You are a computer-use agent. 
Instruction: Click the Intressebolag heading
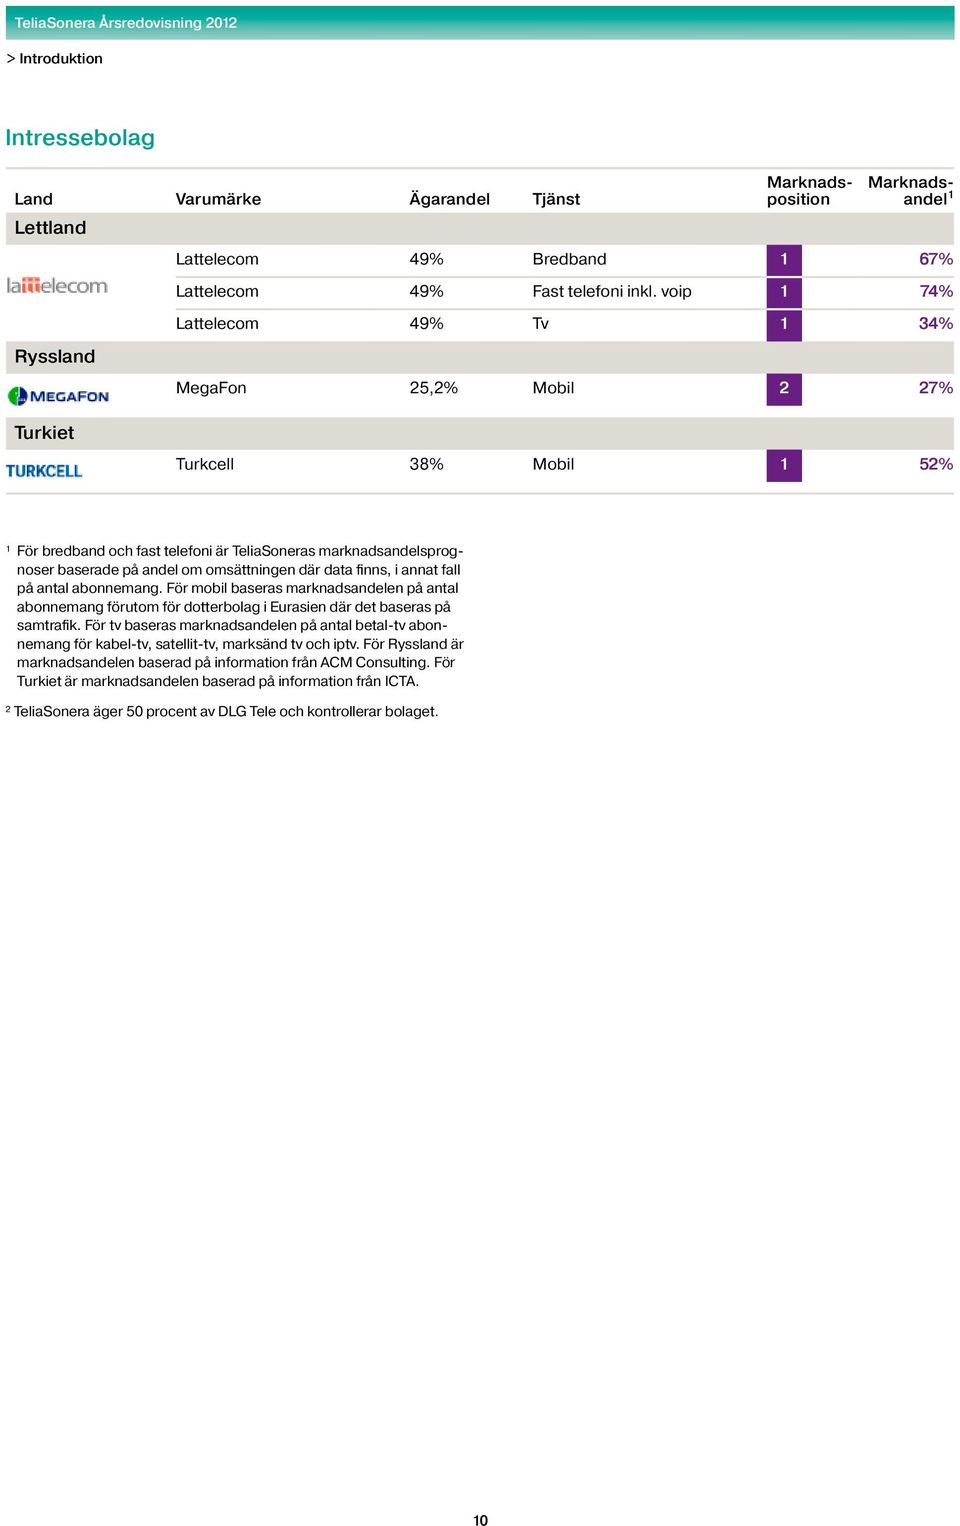coord(80,138)
